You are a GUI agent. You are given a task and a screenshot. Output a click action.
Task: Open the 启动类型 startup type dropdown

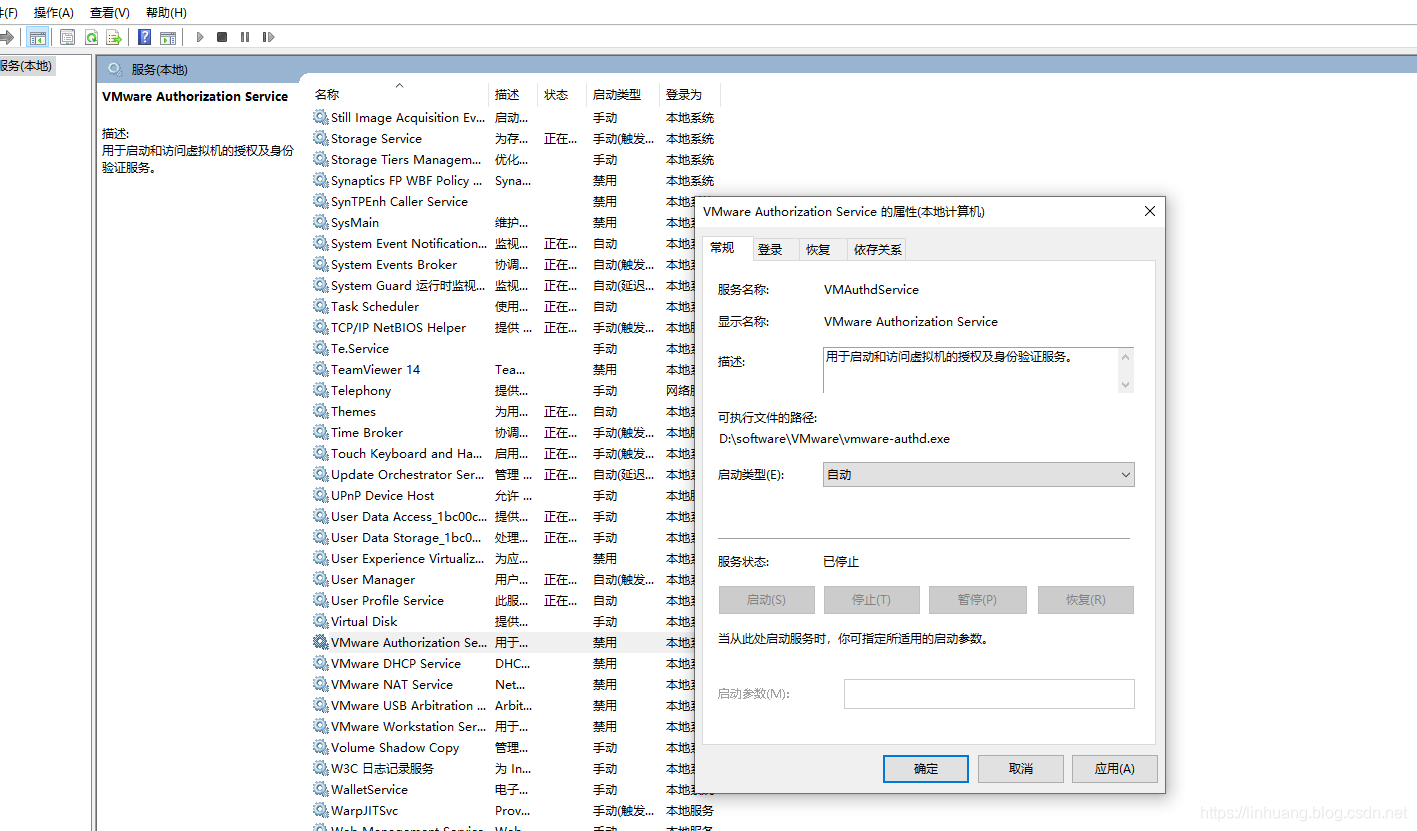978,475
